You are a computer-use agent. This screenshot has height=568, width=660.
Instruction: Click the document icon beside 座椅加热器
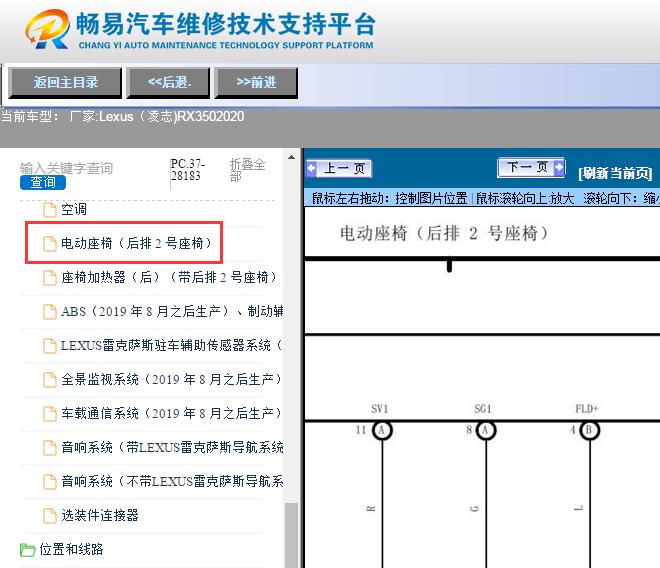coord(50,278)
